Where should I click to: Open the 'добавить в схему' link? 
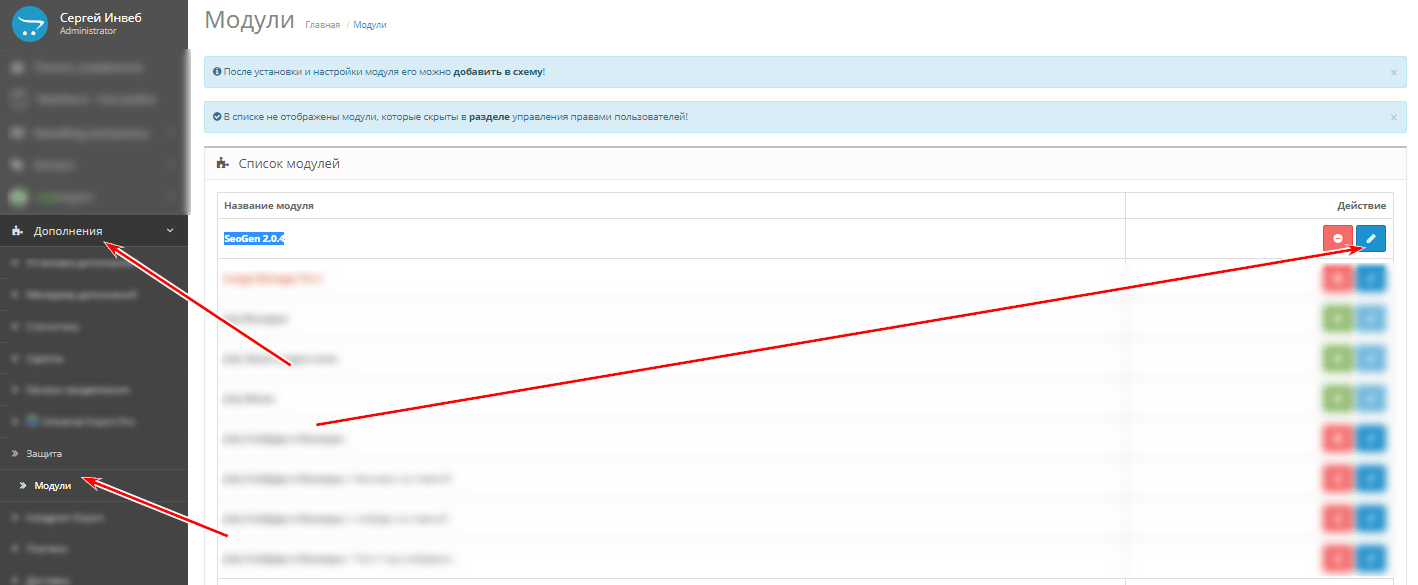coord(498,72)
